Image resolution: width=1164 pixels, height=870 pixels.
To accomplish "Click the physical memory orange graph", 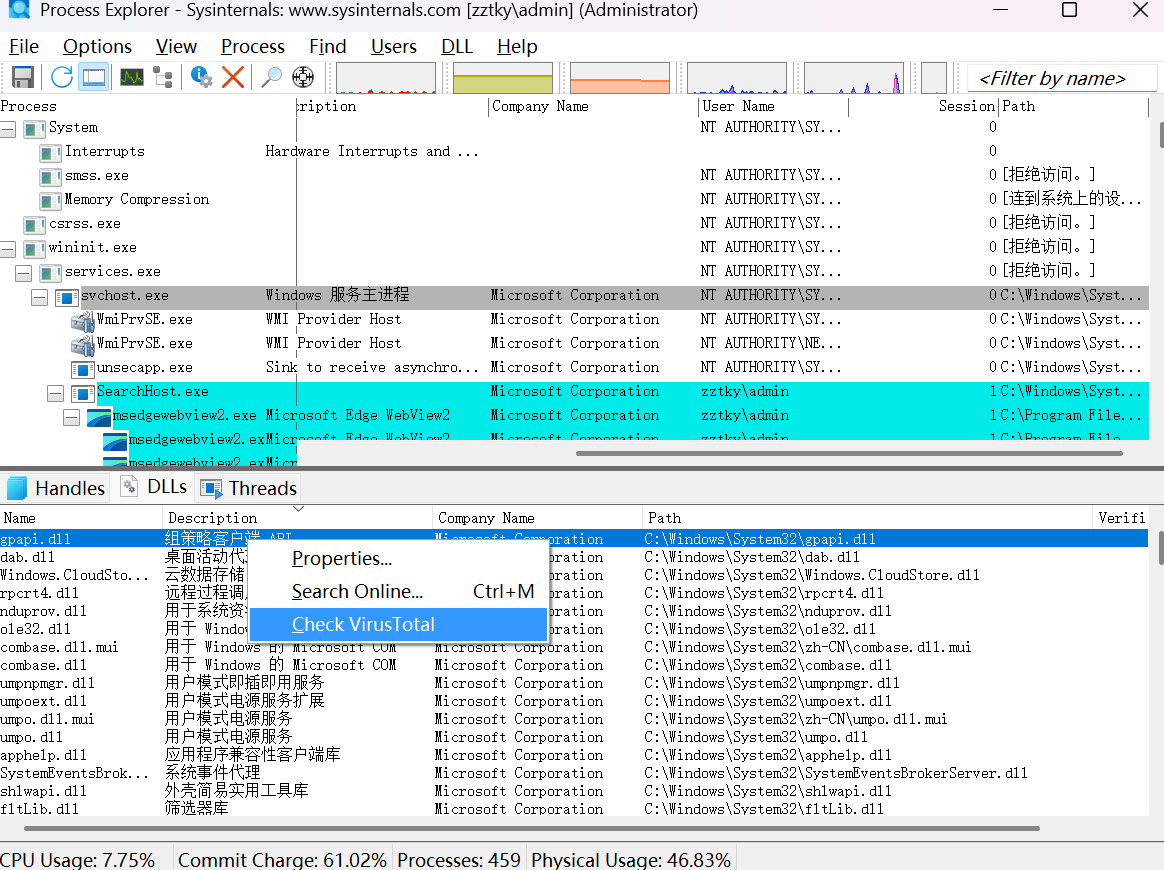I will click(620, 78).
